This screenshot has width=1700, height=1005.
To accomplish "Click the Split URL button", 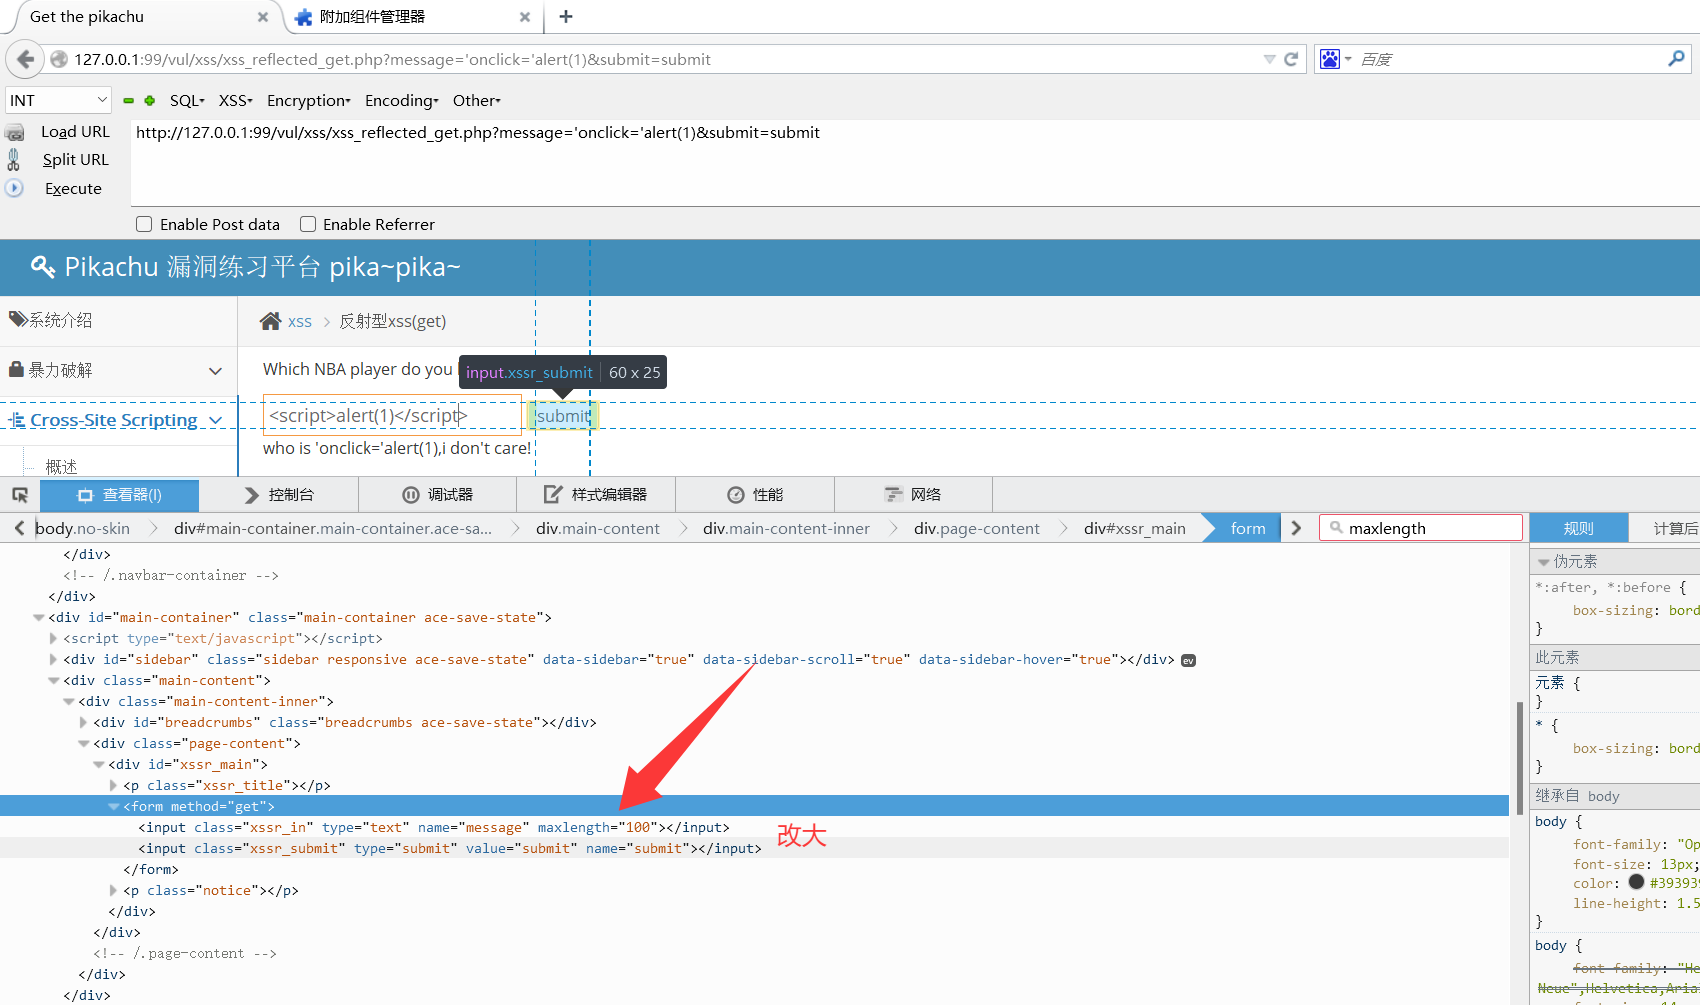I will pos(75,160).
